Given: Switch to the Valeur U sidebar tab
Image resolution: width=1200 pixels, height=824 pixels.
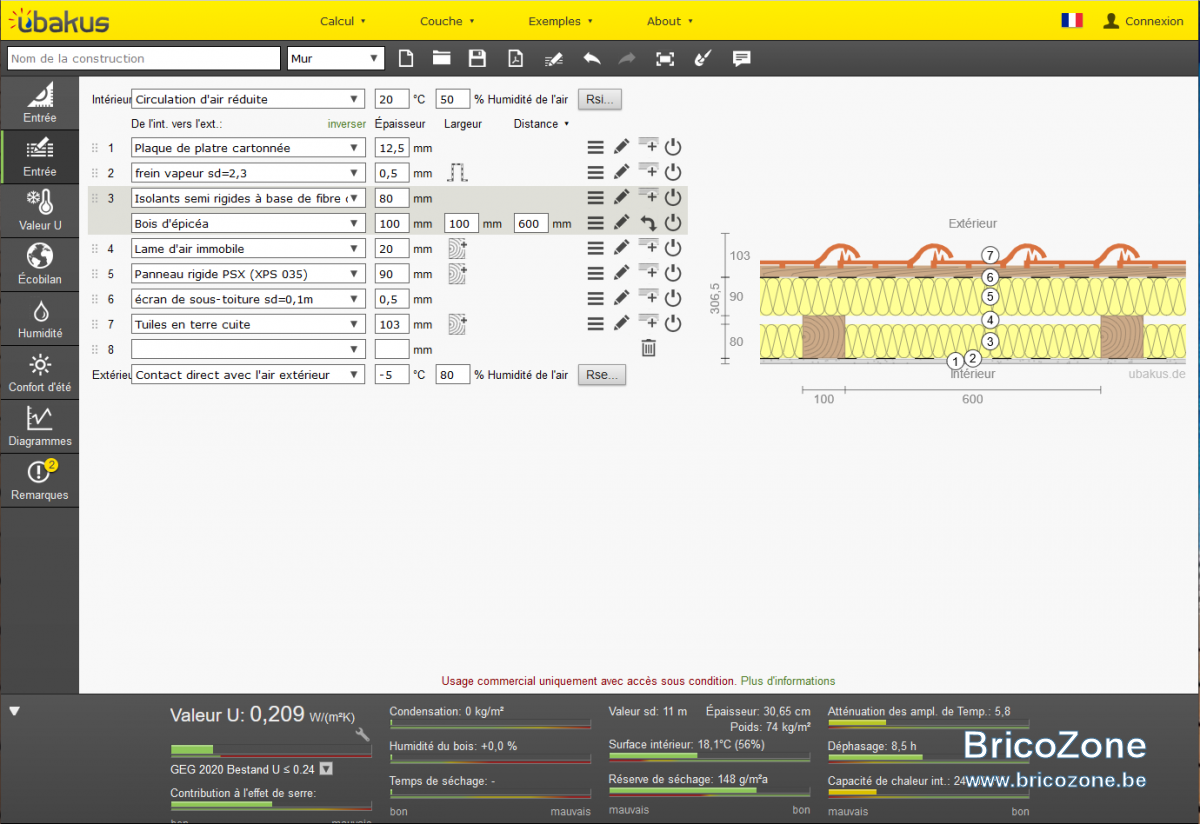Looking at the screenshot, I should pos(40,210).
